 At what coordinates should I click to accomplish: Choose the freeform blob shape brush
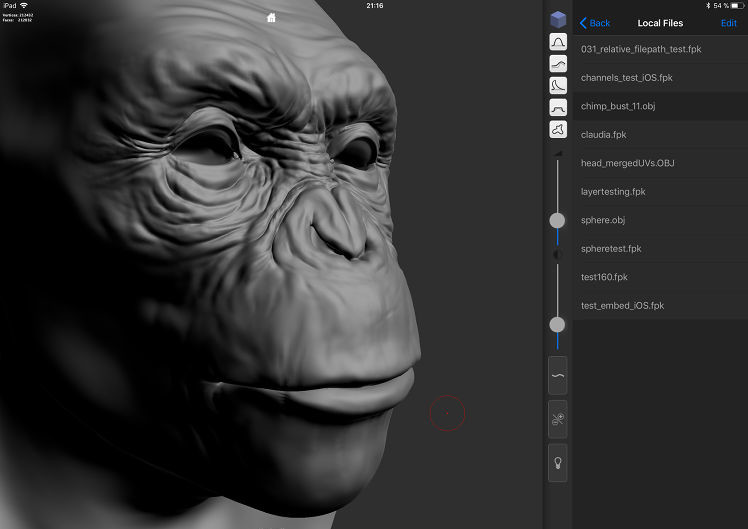(558, 129)
